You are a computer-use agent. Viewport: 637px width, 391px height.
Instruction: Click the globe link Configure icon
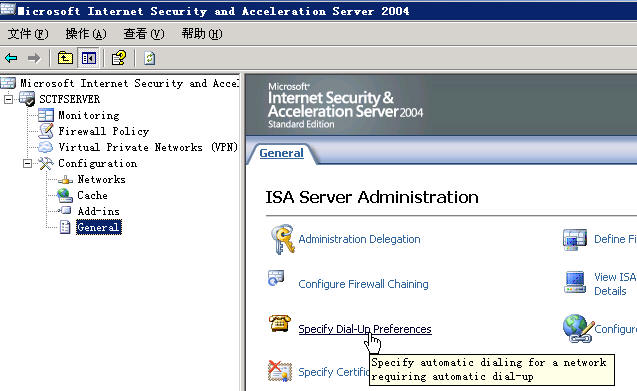578,328
